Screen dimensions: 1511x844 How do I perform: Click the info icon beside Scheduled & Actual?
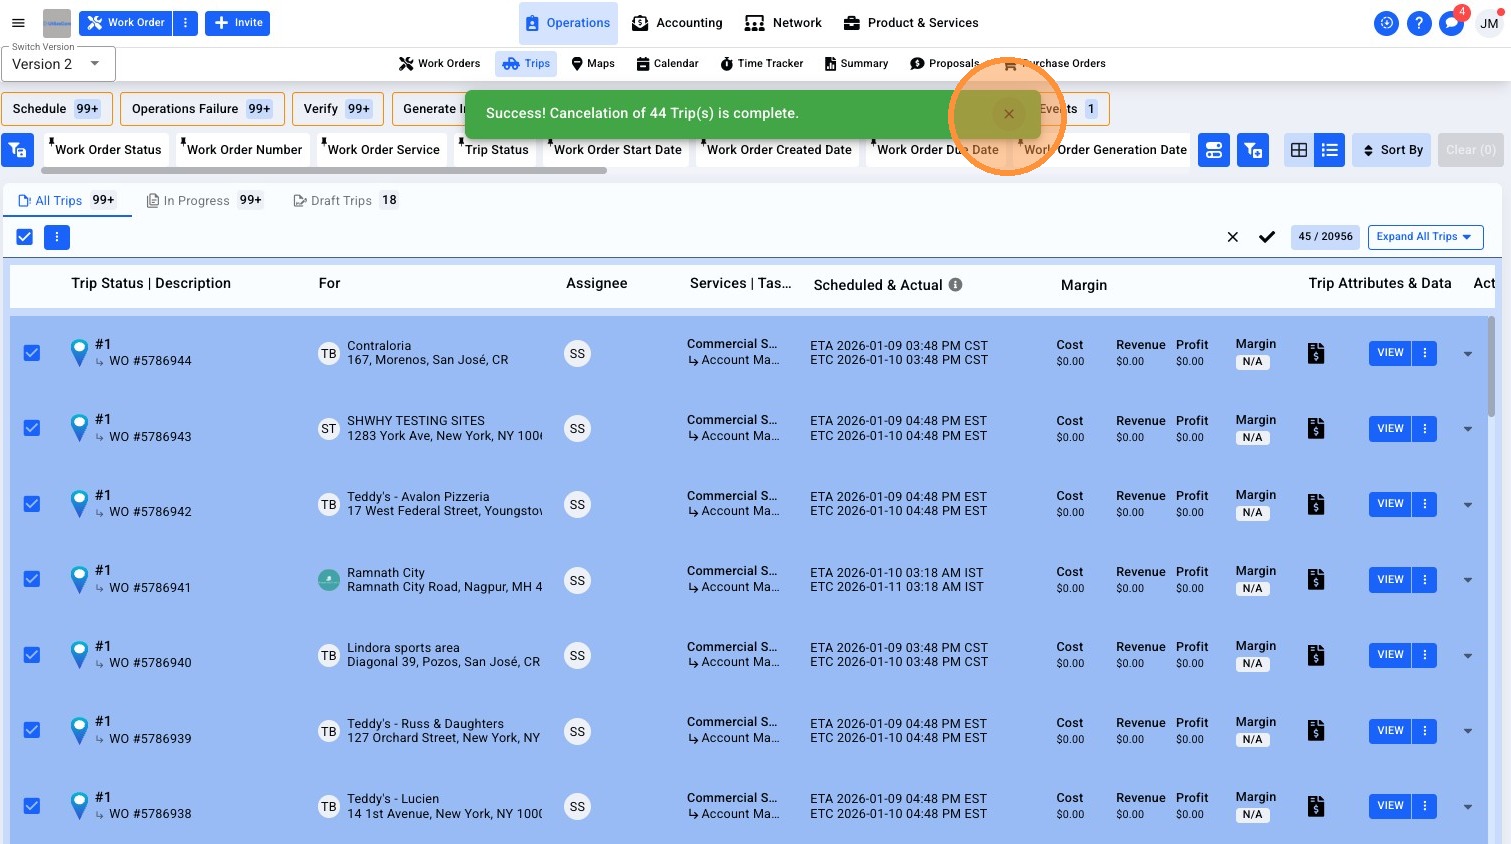coord(956,285)
